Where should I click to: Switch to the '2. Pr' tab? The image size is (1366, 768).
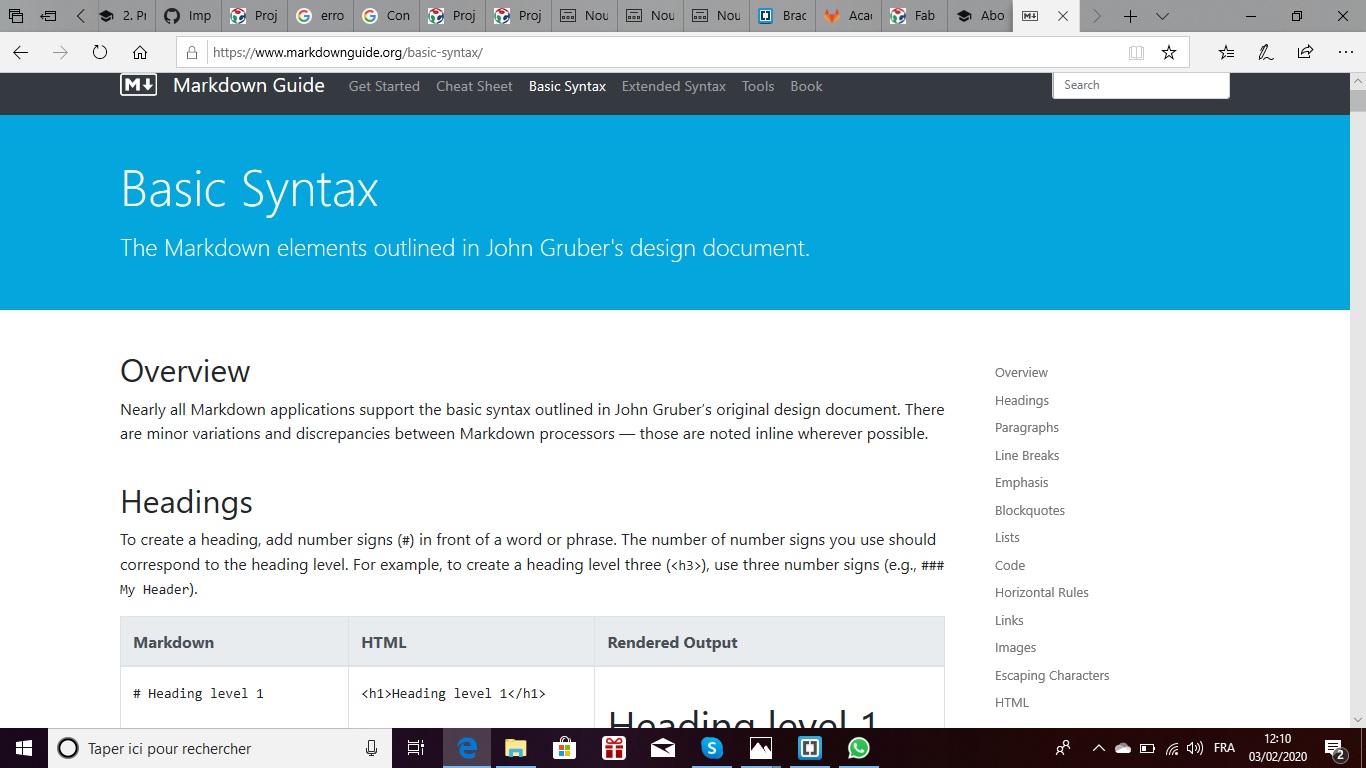tap(123, 16)
